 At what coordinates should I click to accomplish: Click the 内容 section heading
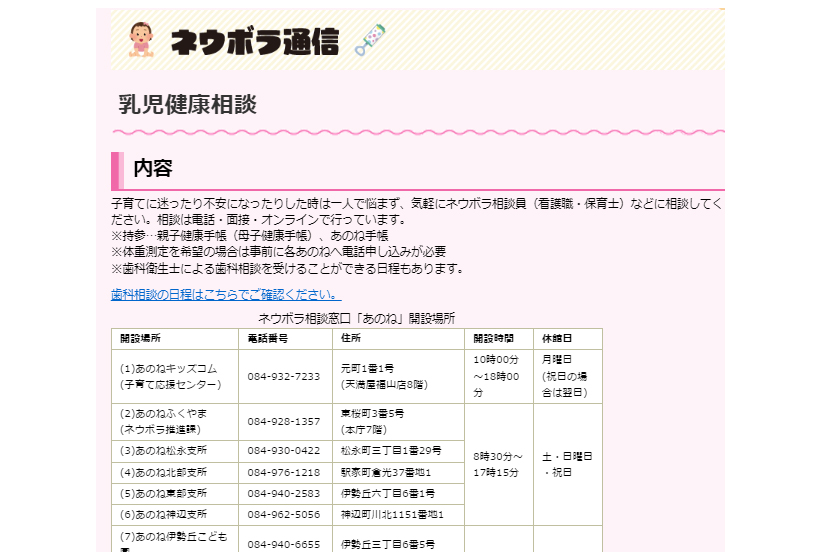click(153, 169)
